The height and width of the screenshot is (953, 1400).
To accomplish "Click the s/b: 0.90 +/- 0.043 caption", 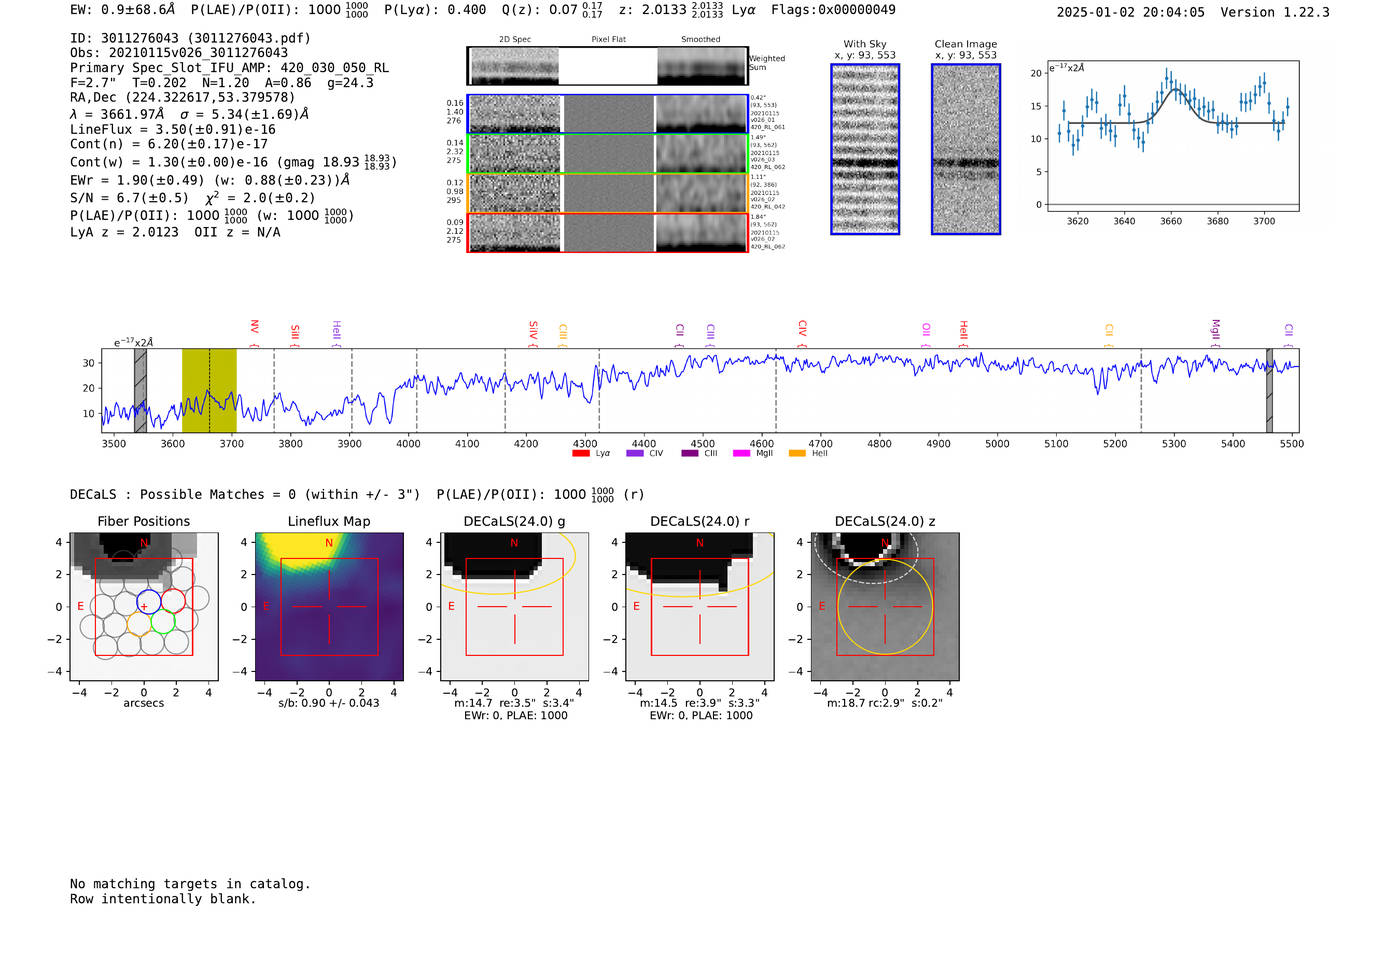I will [329, 703].
